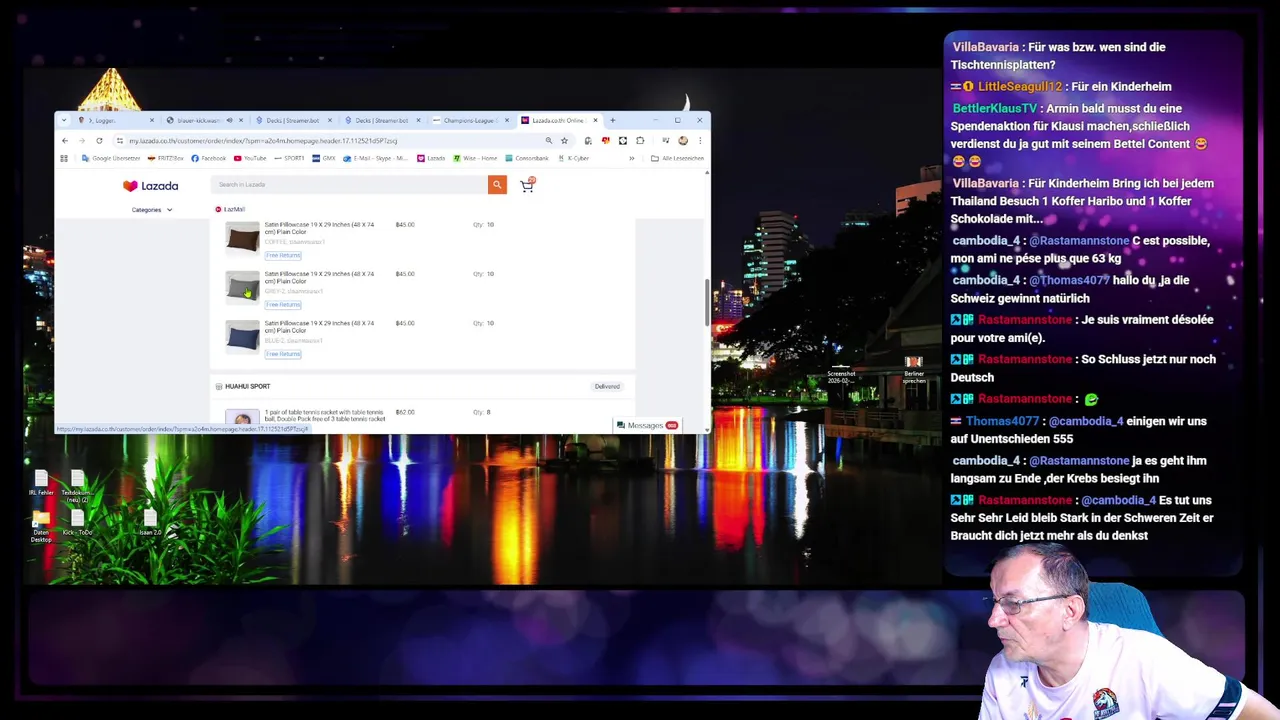
Task: Click the zoom magnifier icon in the address bar
Action: (548, 141)
